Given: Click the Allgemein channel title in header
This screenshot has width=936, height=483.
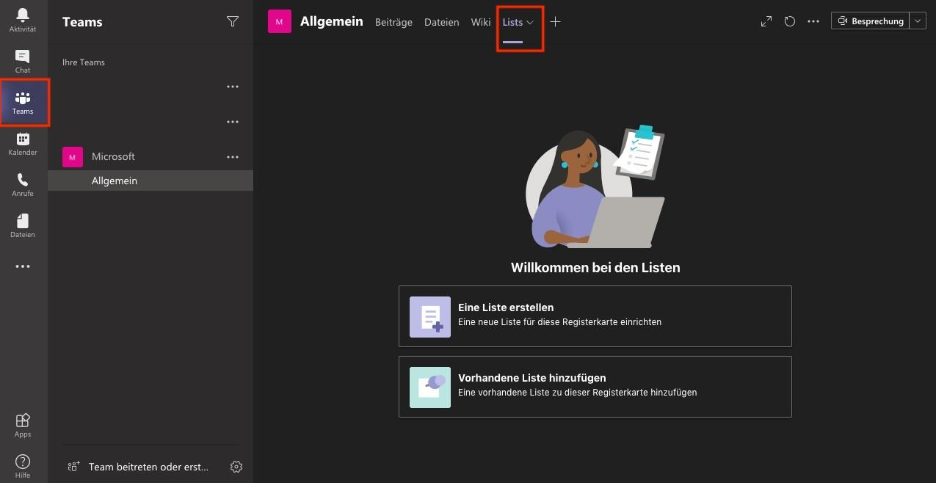Looking at the screenshot, I should pos(331,21).
